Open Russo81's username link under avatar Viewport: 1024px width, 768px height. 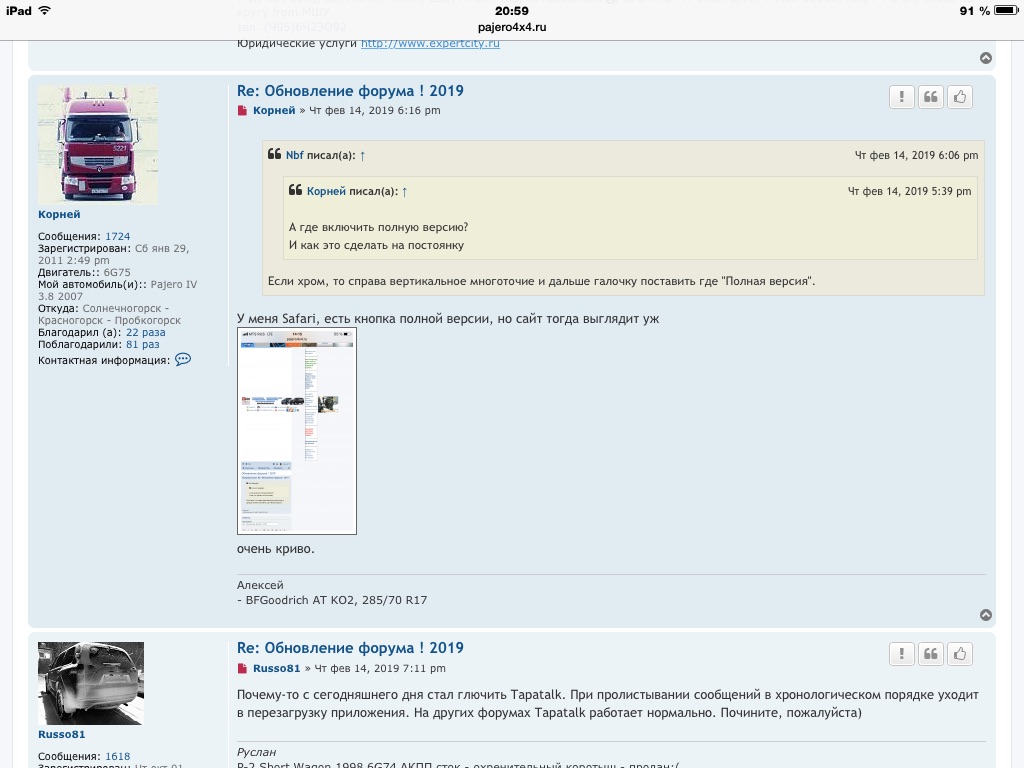click(x=62, y=735)
